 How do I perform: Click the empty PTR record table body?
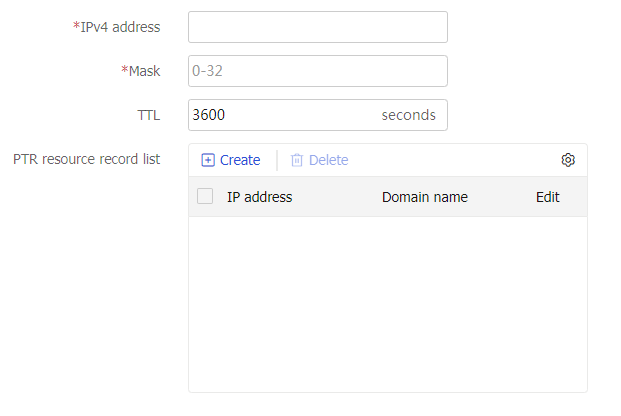tap(388, 304)
